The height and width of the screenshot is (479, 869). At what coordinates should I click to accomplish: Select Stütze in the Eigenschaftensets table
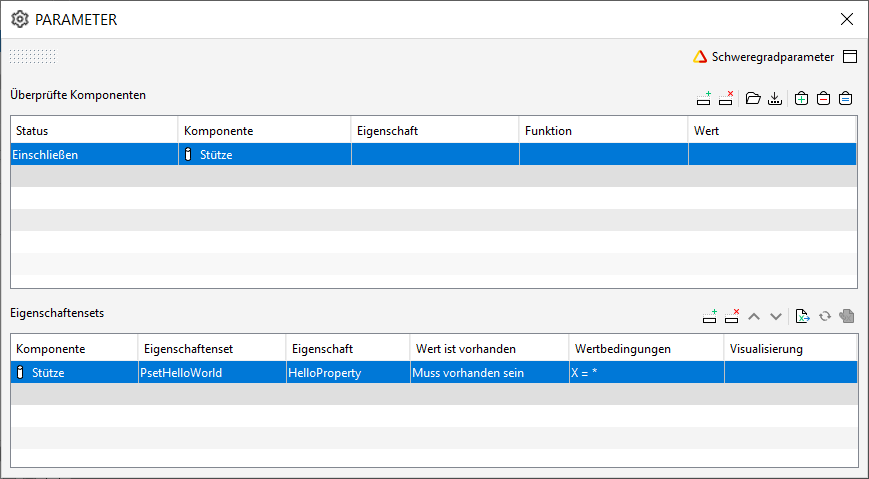(74, 373)
